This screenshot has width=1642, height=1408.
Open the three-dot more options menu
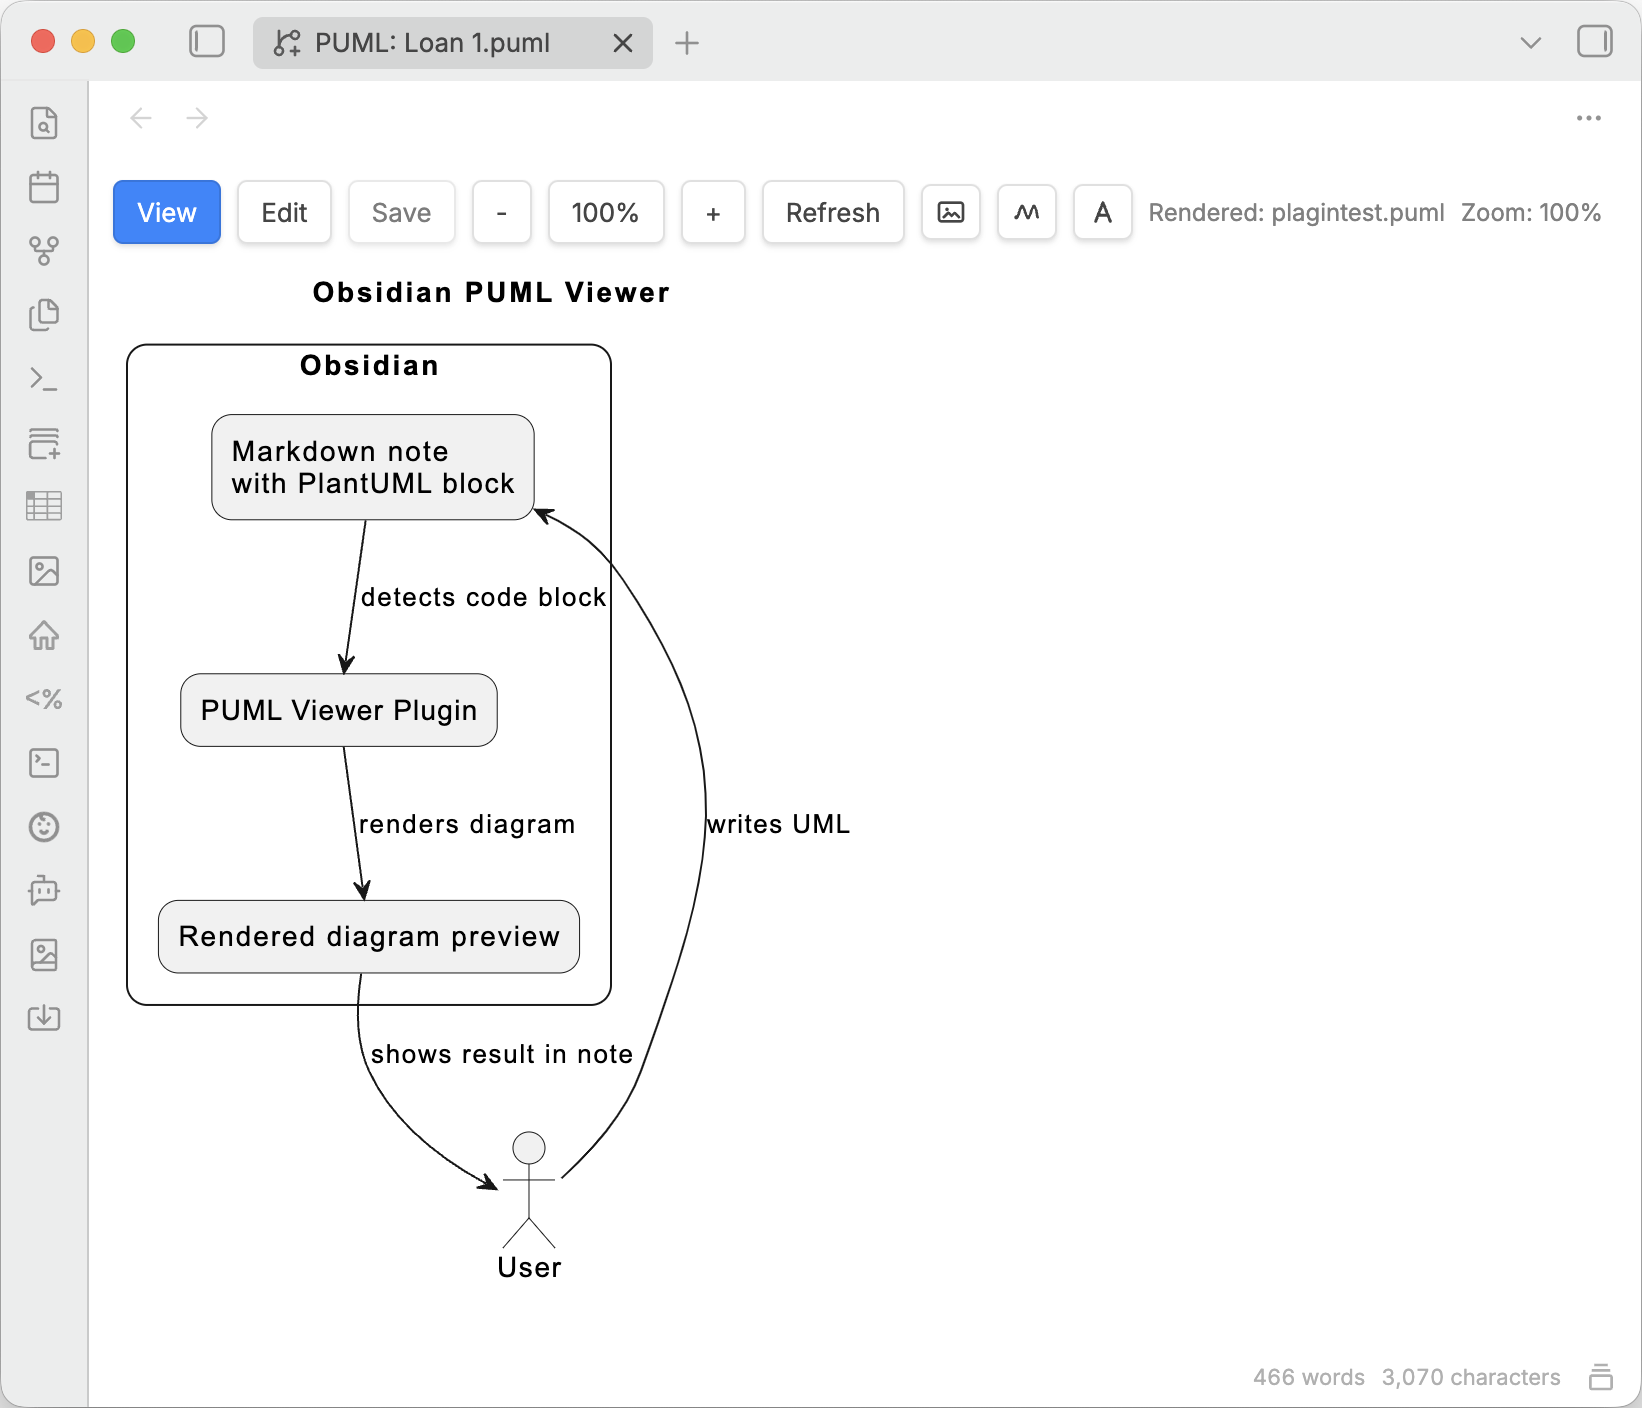[1589, 118]
